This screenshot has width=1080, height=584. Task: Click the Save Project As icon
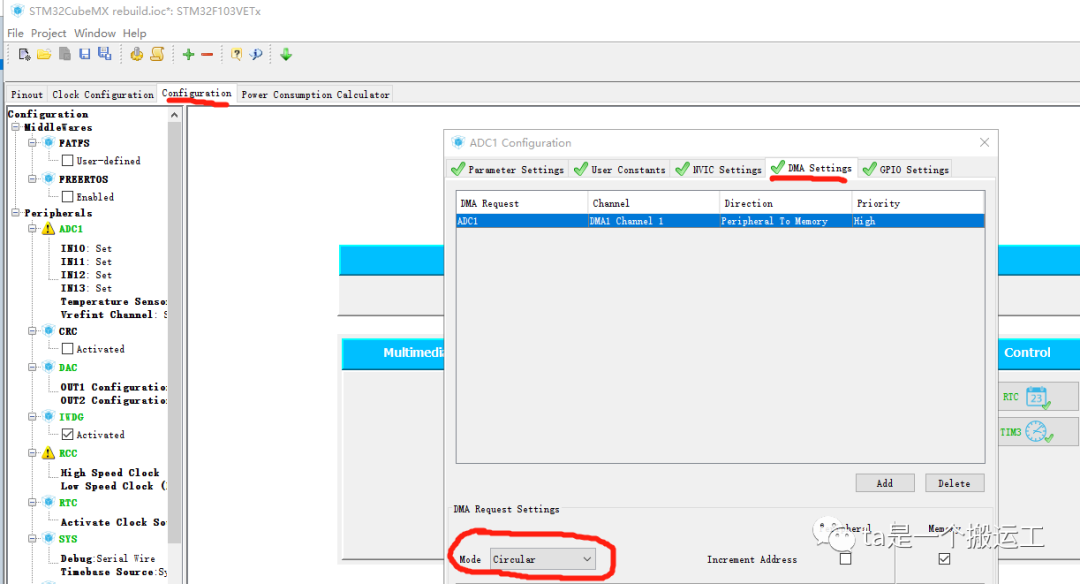click(105, 54)
